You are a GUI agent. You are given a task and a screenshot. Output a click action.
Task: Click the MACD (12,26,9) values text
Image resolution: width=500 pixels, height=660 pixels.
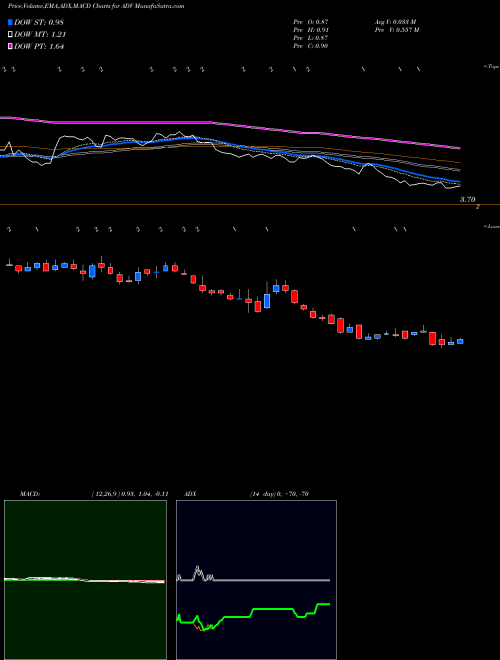[130, 494]
